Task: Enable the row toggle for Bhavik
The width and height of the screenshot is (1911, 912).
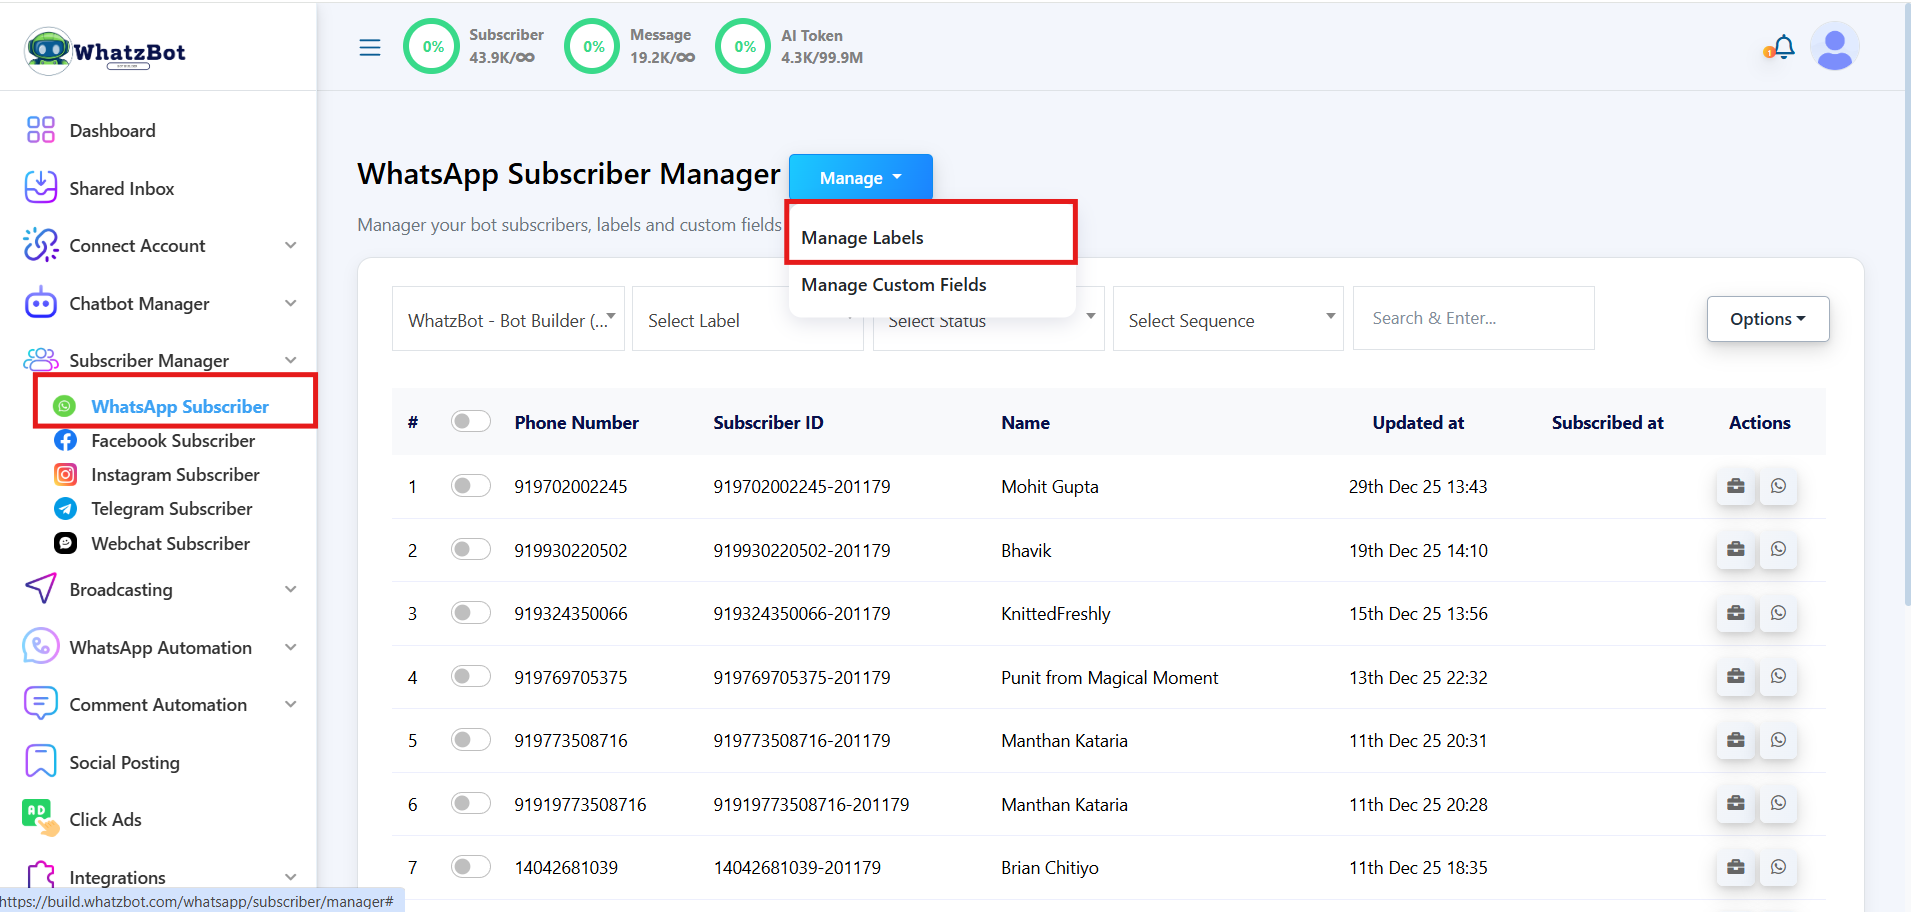Action: point(470,549)
